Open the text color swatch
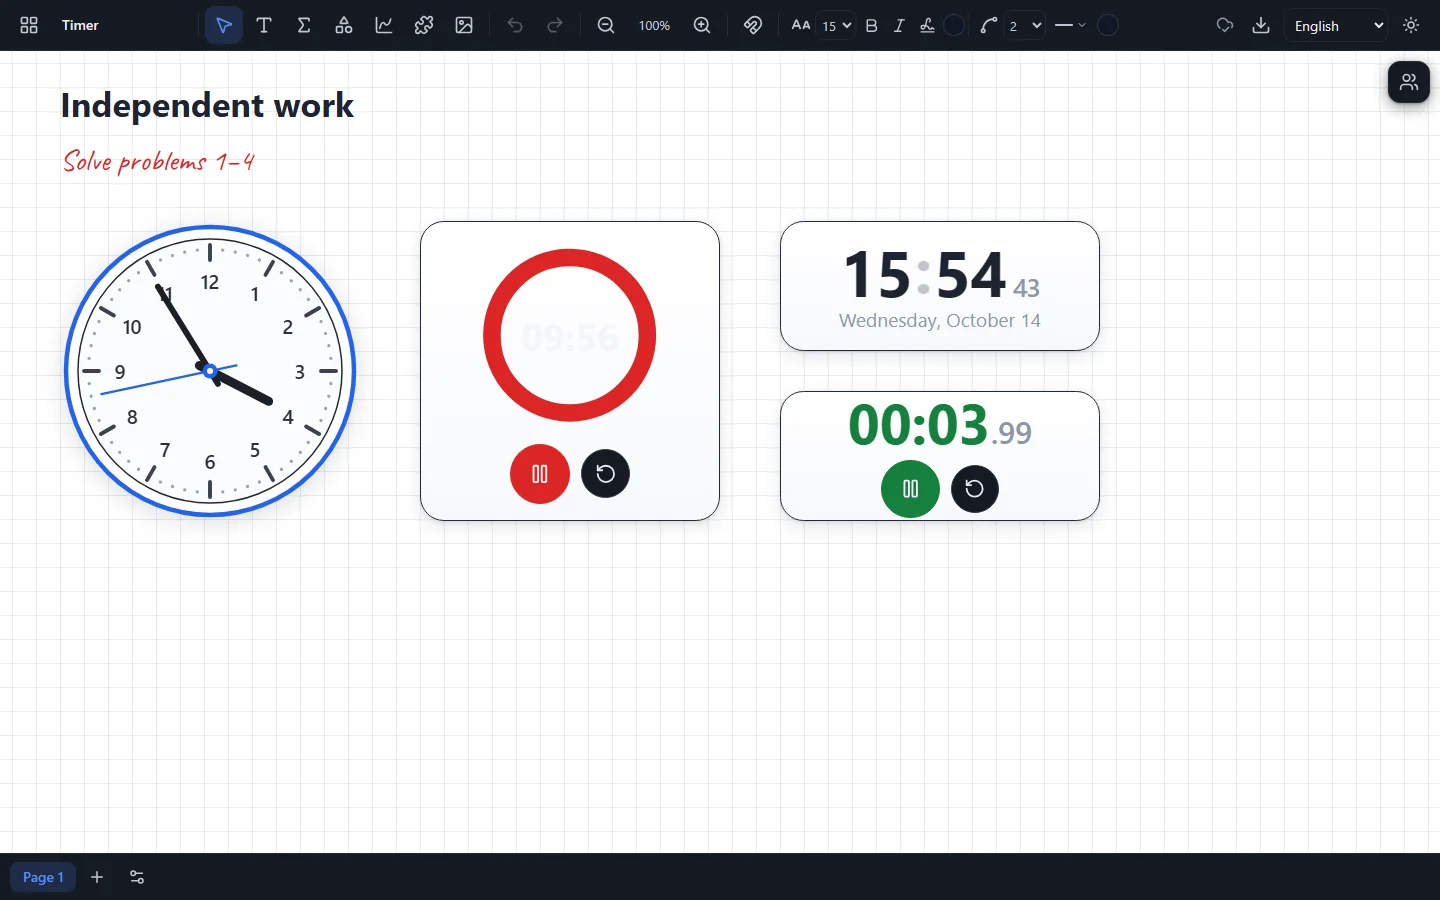The height and width of the screenshot is (900, 1440). (x=955, y=25)
